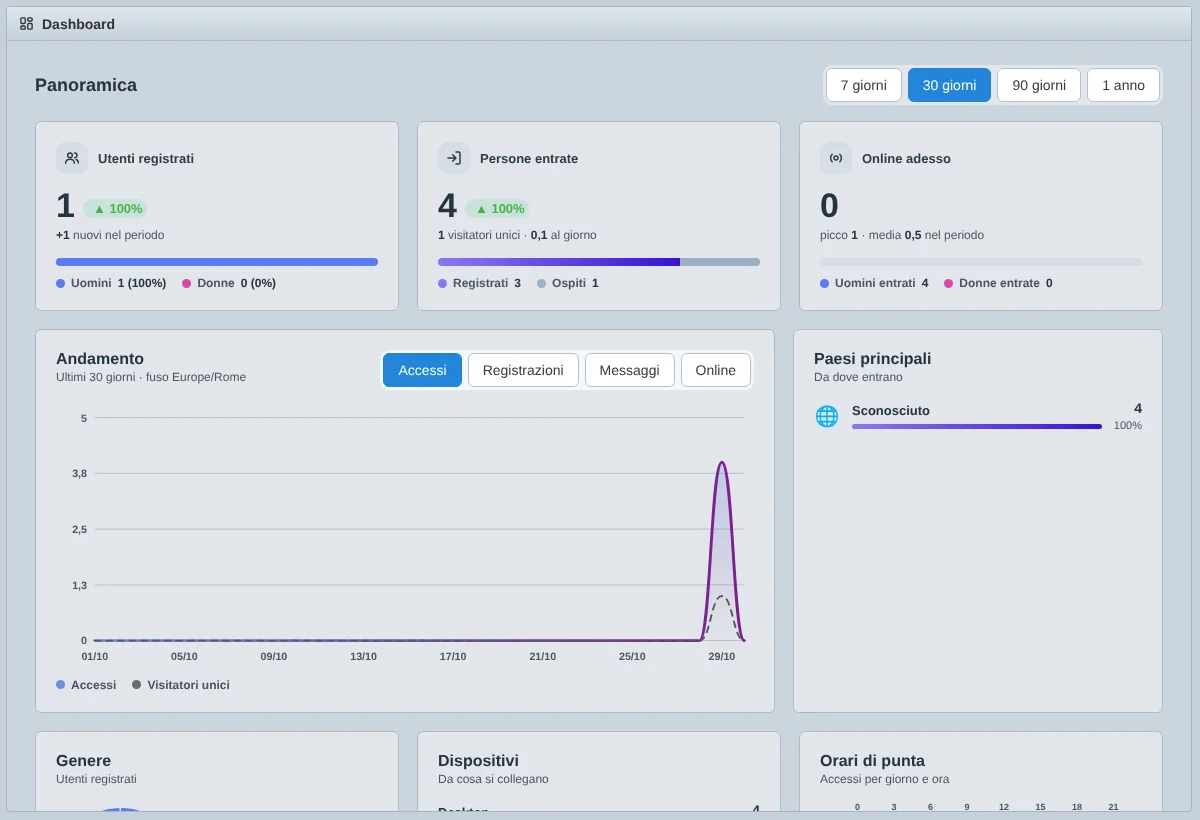The width and height of the screenshot is (1200, 820).
Task: Click the 100% badge in Utenti registrati
Action: tap(115, 208)
